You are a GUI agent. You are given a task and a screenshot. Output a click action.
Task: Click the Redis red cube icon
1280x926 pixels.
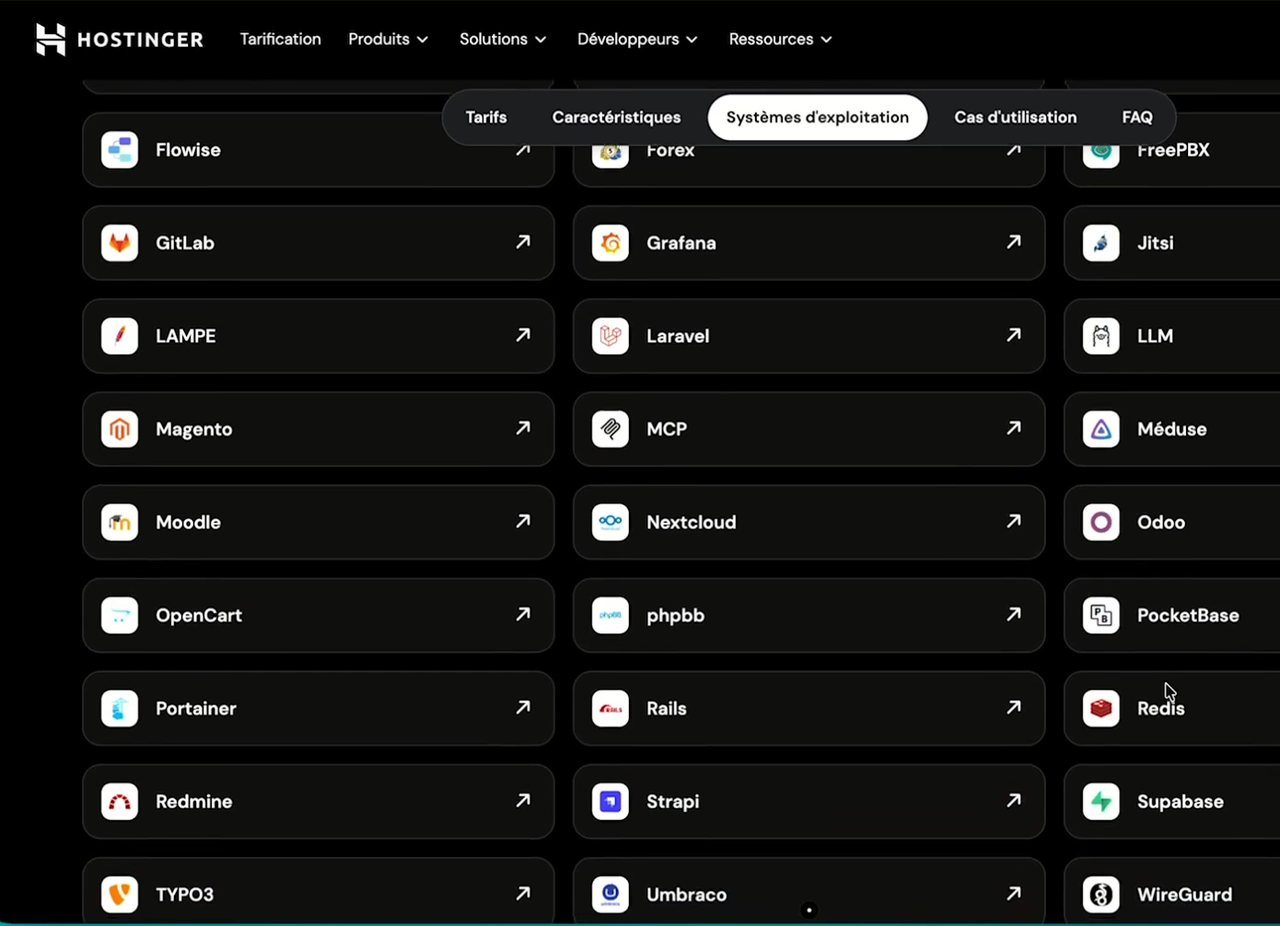pos(1101,708)
